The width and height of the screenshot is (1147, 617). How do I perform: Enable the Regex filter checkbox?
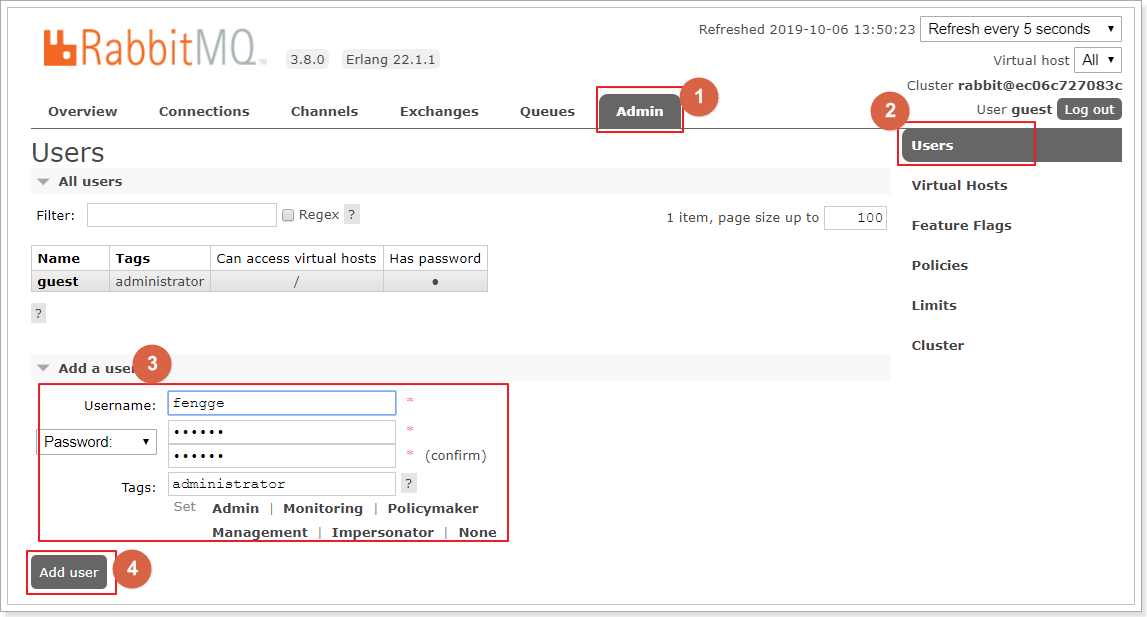[x=288, y=215]
